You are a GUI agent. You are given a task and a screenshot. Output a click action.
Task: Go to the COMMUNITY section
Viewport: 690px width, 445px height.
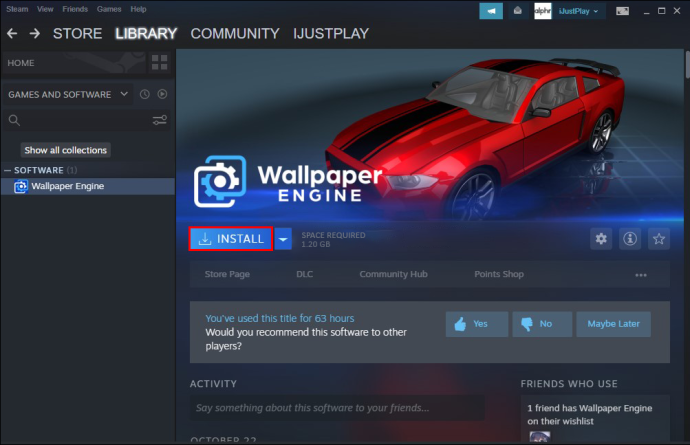[235, 33]
